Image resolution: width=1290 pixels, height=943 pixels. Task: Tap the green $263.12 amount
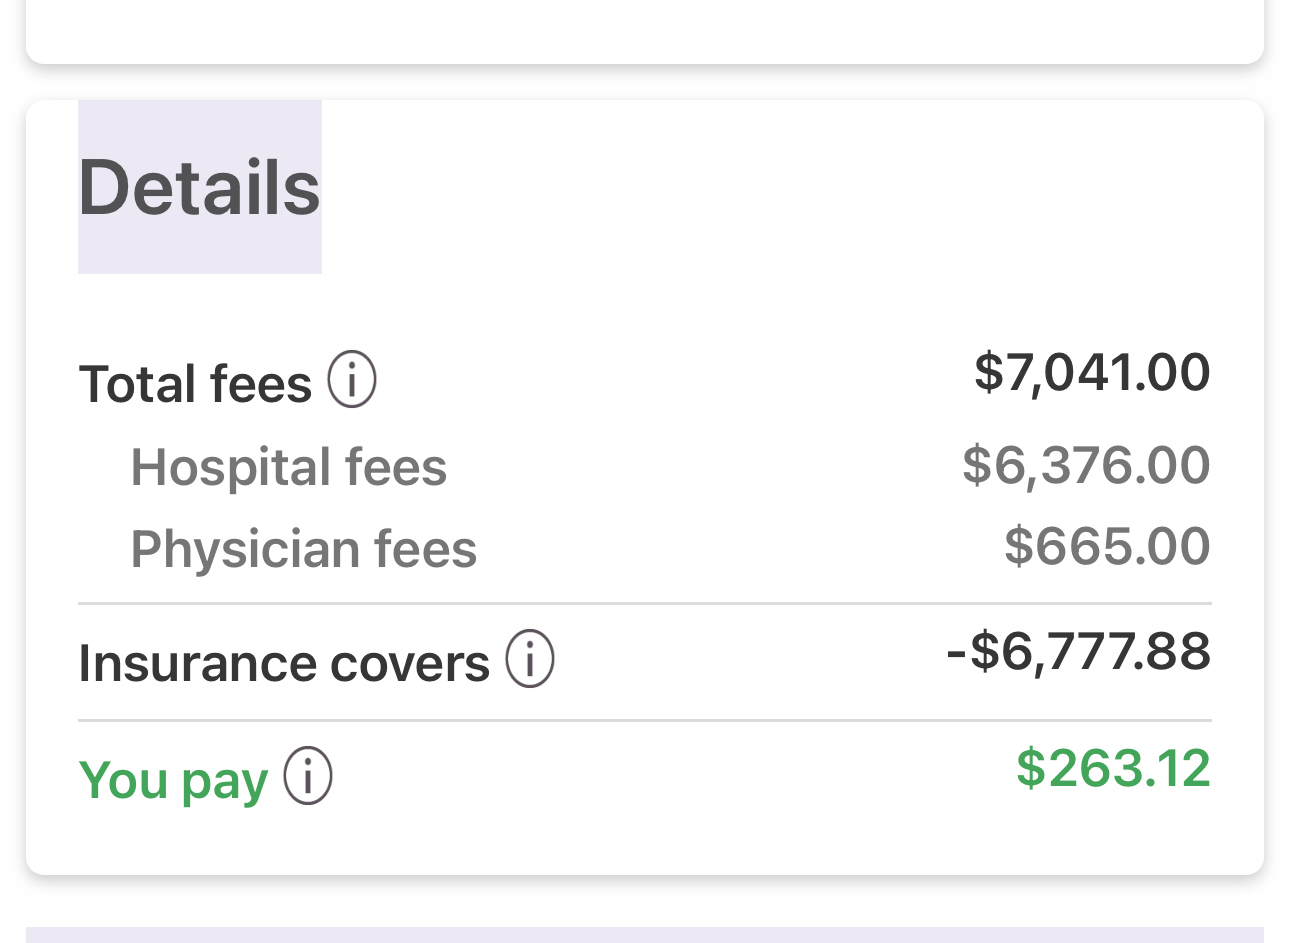(x=1113, y=768)
